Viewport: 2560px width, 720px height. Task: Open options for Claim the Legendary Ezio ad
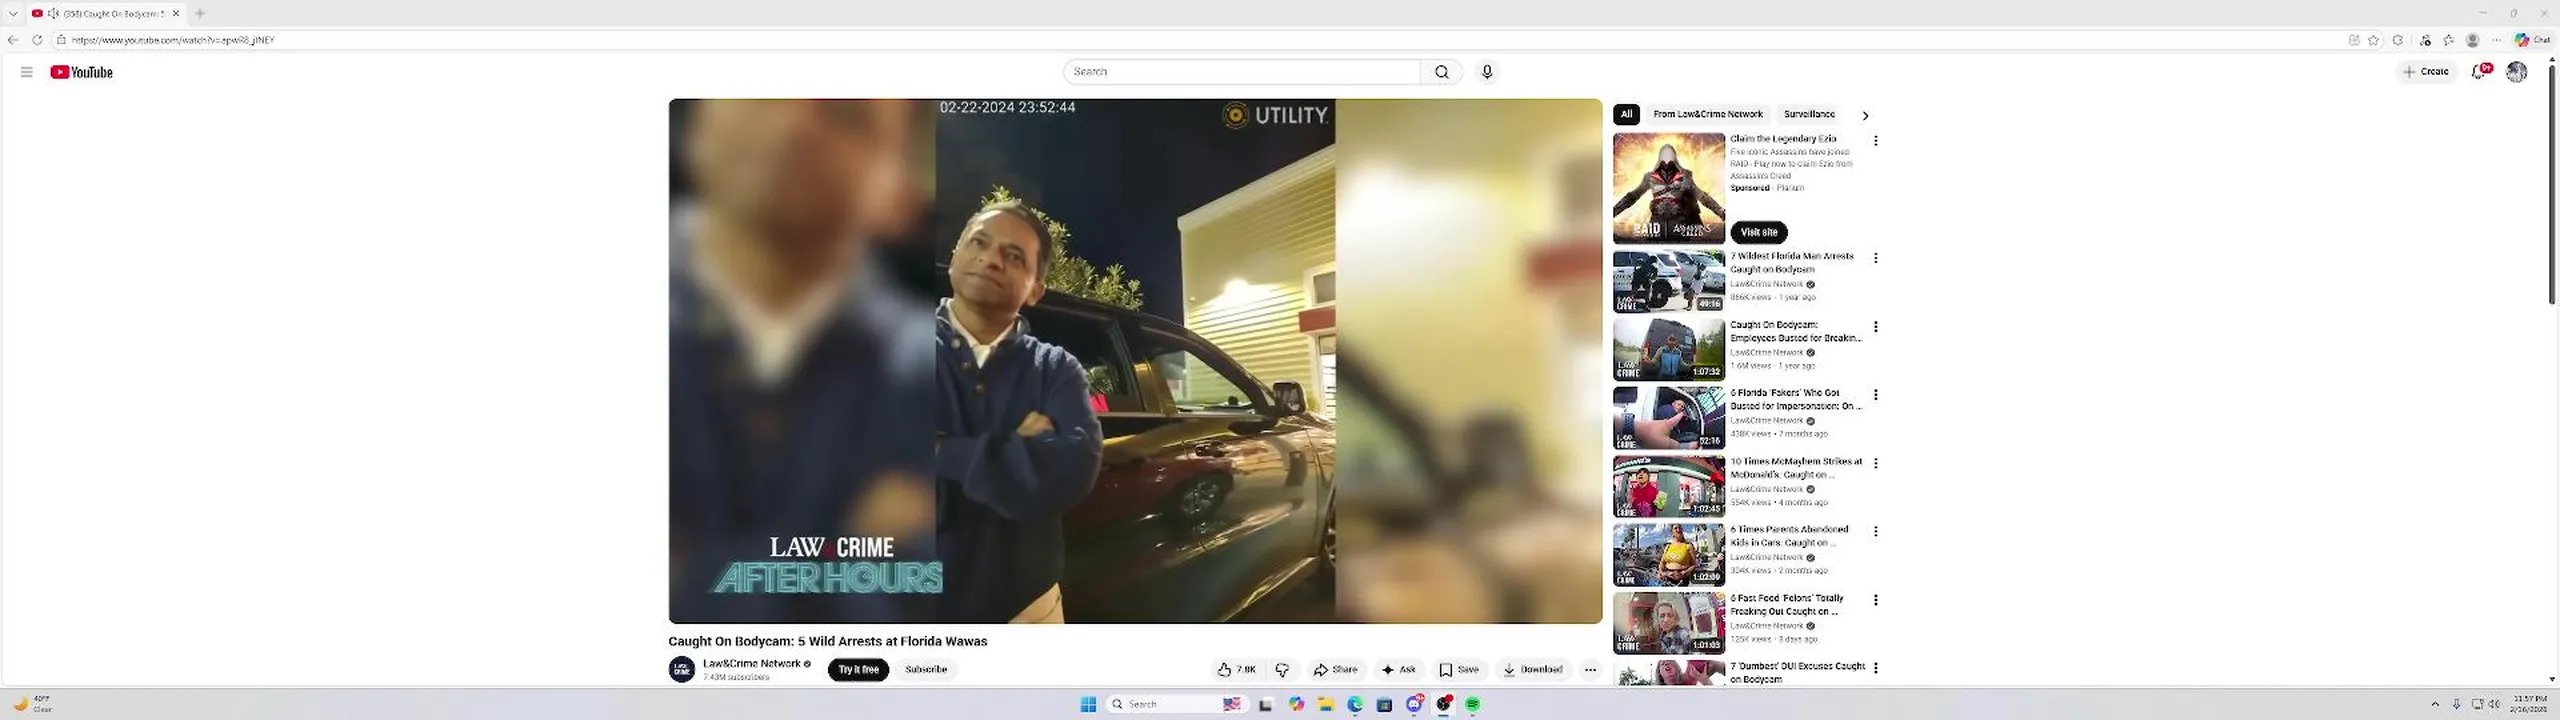(x=1876, y=141)
